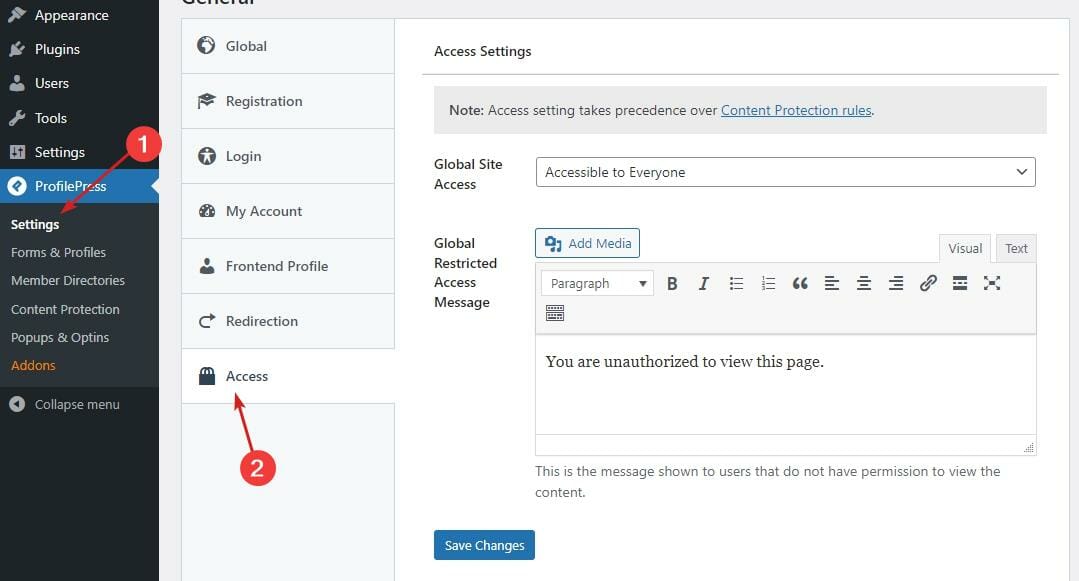Viewport: 1079px width, 581px height.
Task: Align text center in editor
Action: (864, 284)
